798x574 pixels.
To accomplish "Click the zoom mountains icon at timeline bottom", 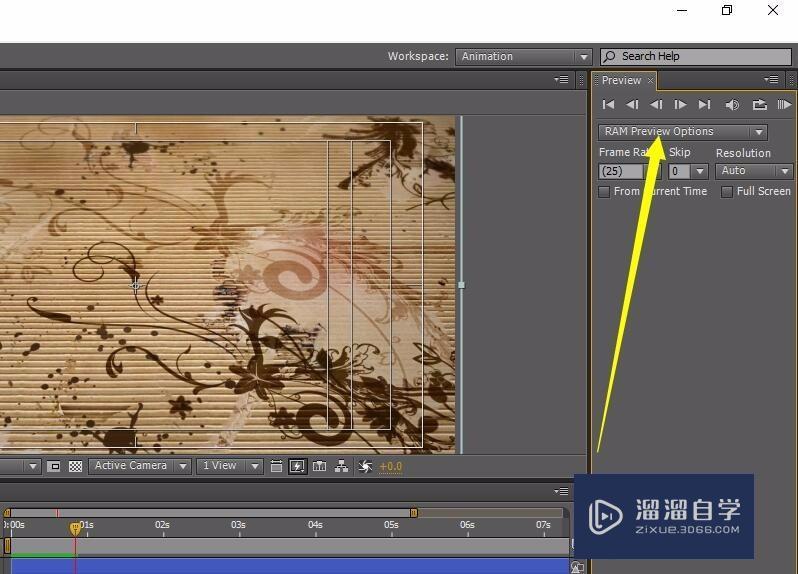I will tap(577, 567).
